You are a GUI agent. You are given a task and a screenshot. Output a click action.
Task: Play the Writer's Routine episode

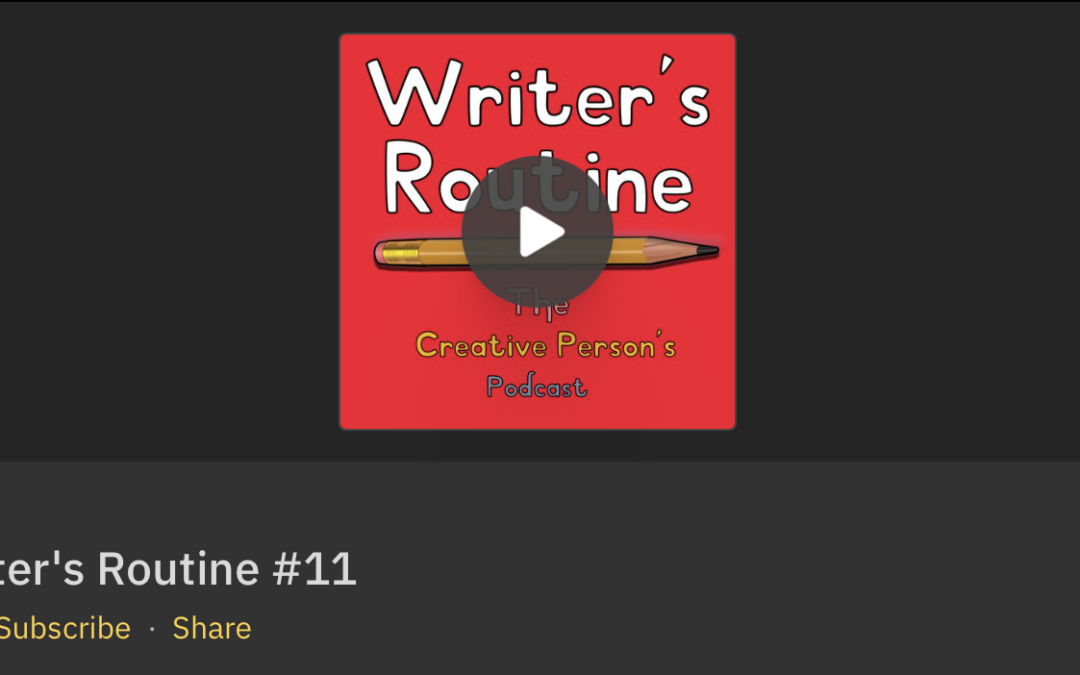pos(537,232)
